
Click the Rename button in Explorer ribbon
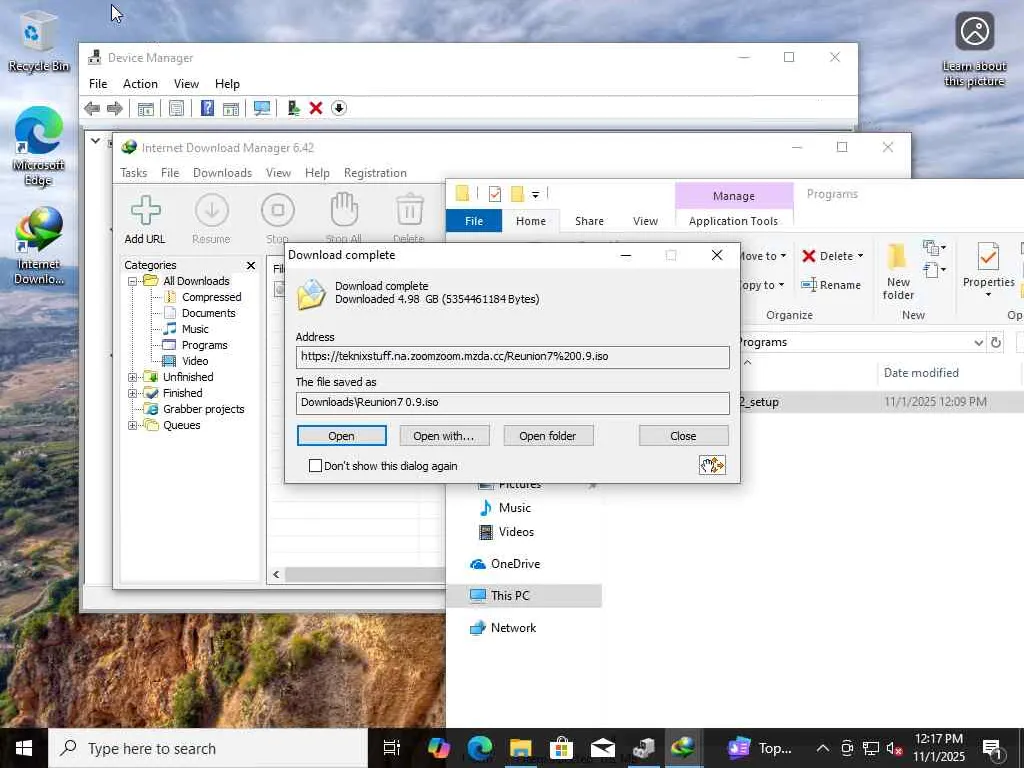[831, 285]
